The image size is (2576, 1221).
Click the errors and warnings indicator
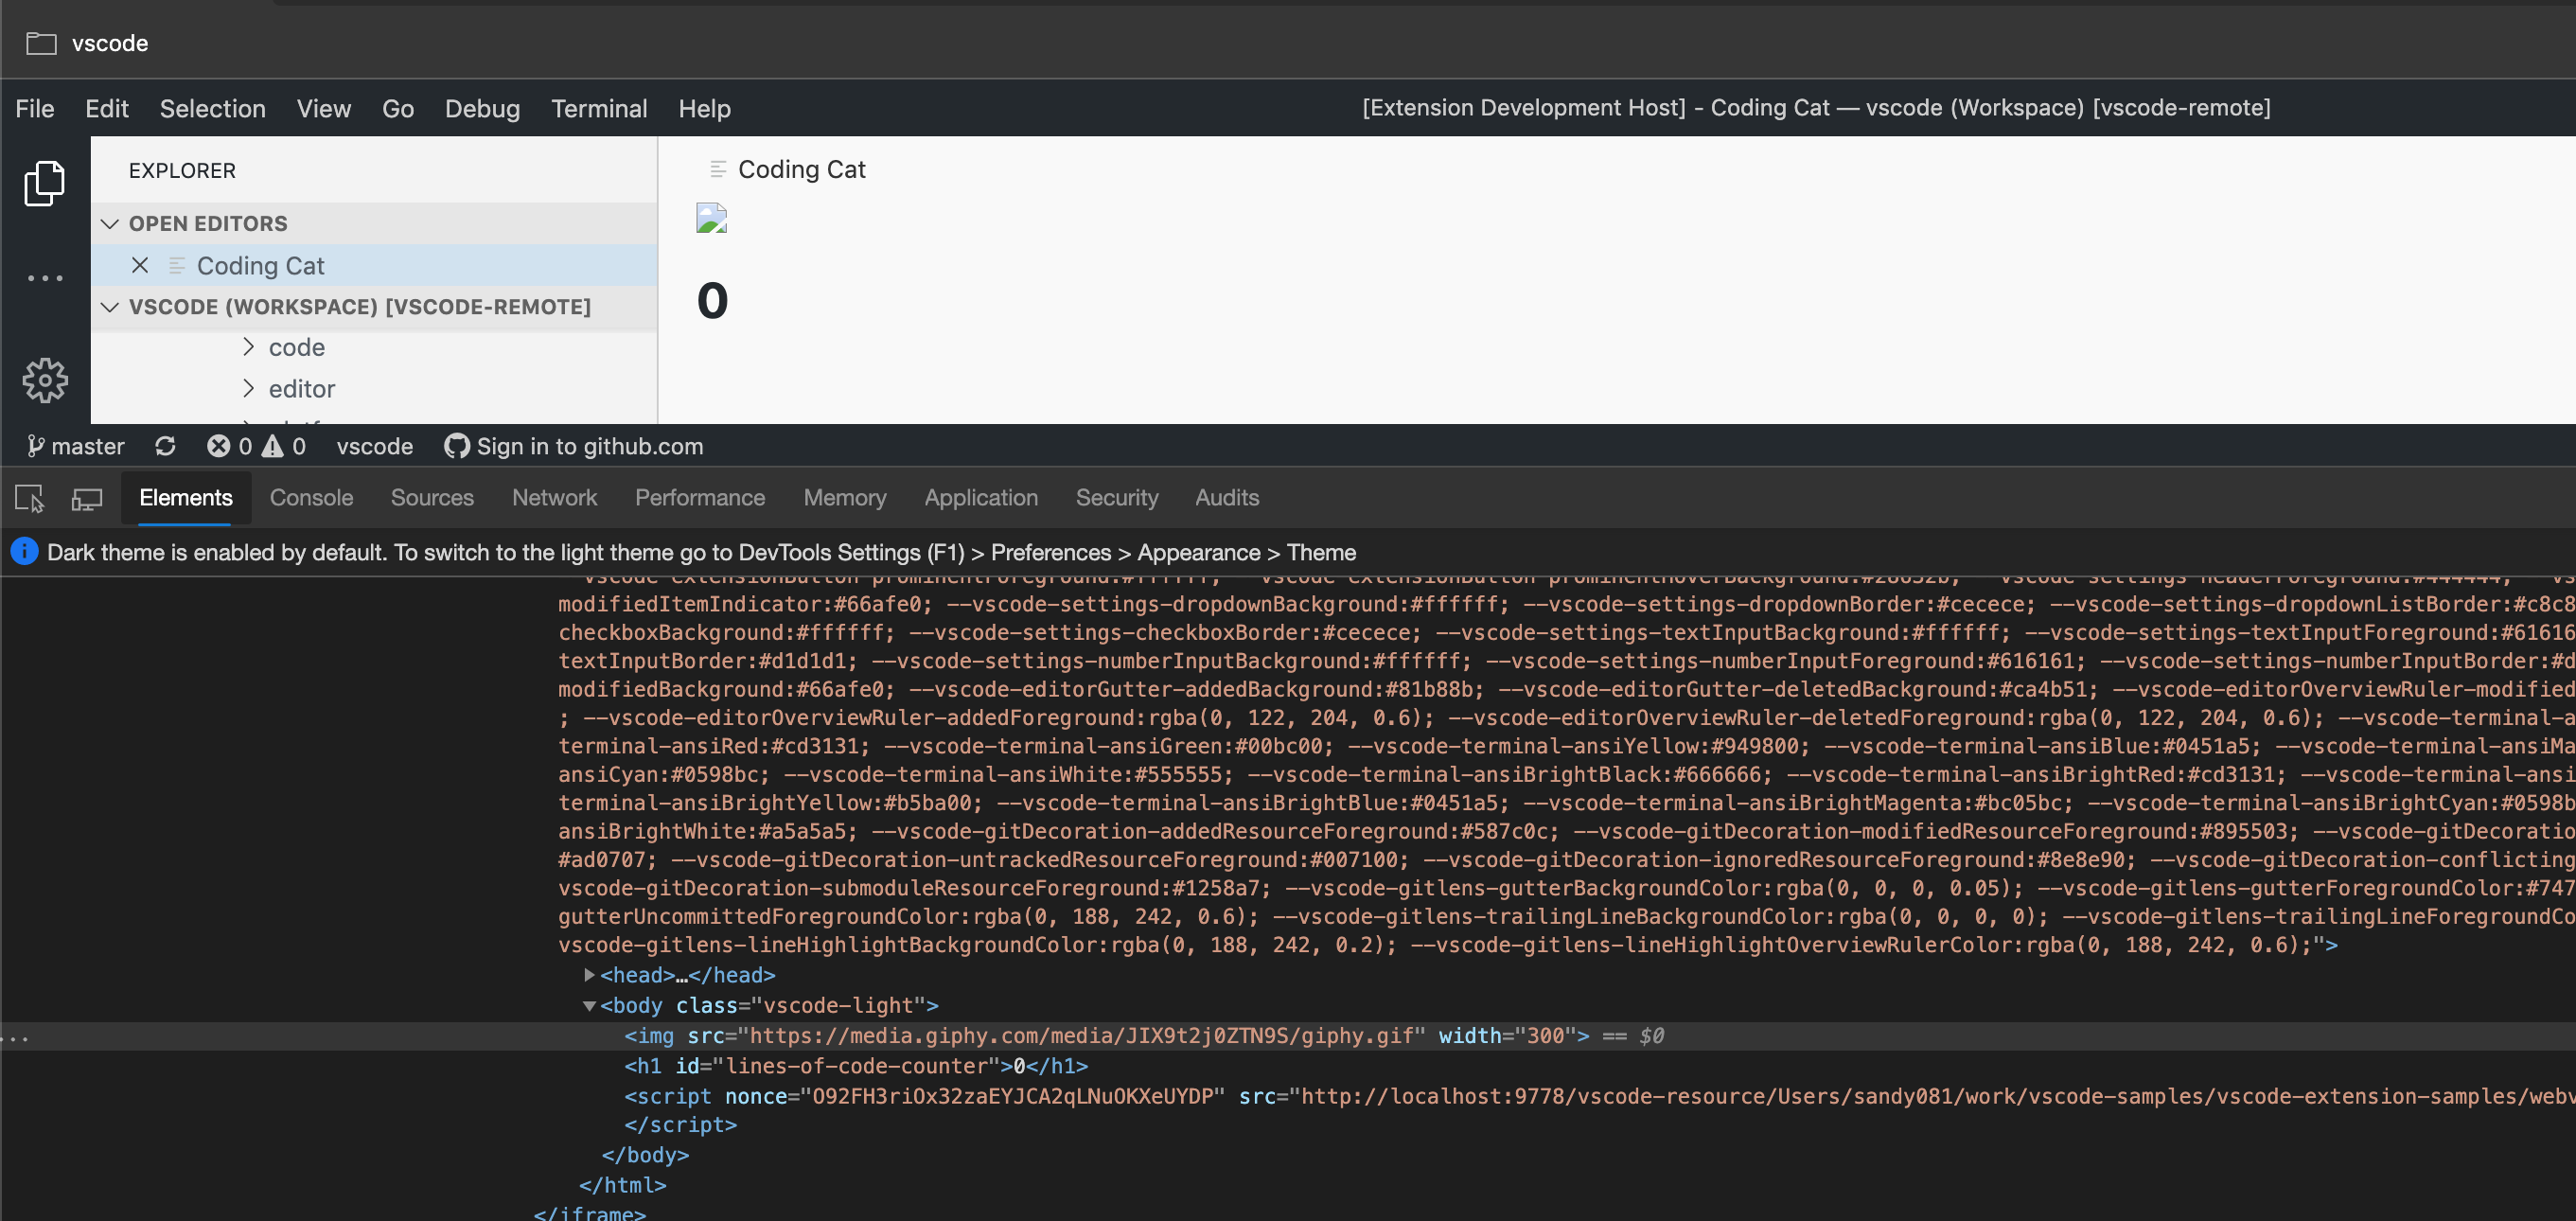[x=256, y=446]
